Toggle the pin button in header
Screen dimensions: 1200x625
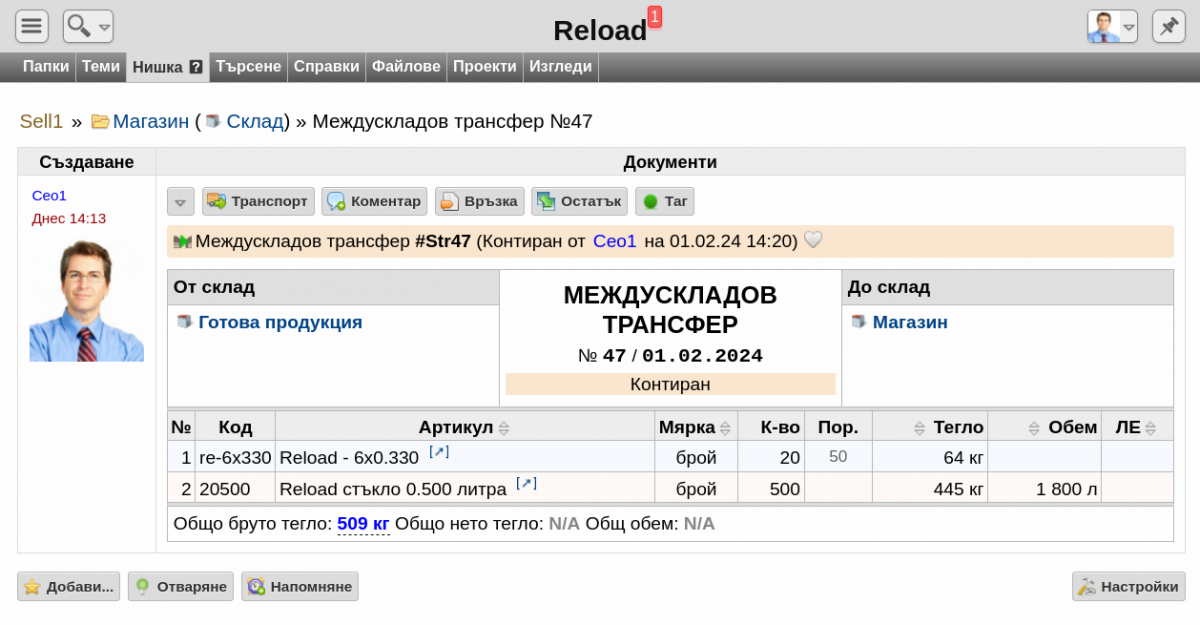1168,26
